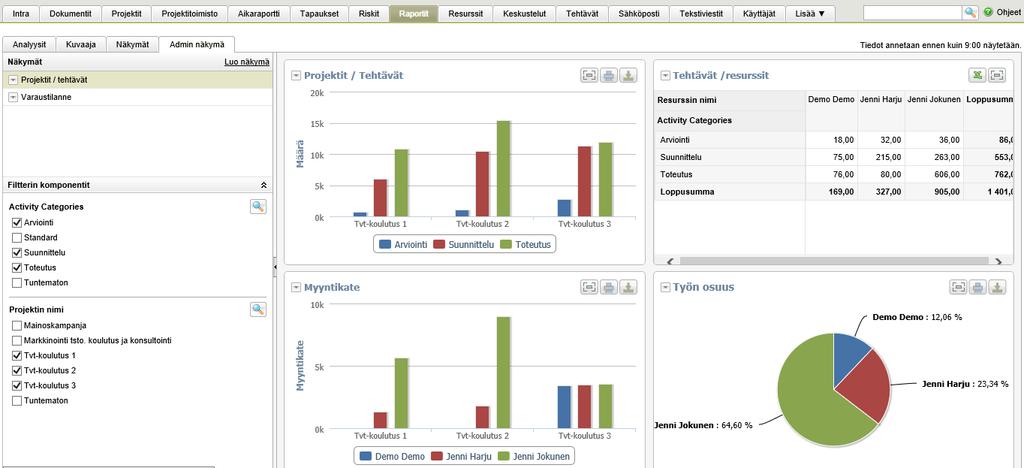This screenshot has width=1024, height=468.
Task: Maximize the Työn osuus panel
Action: (958, 287)
